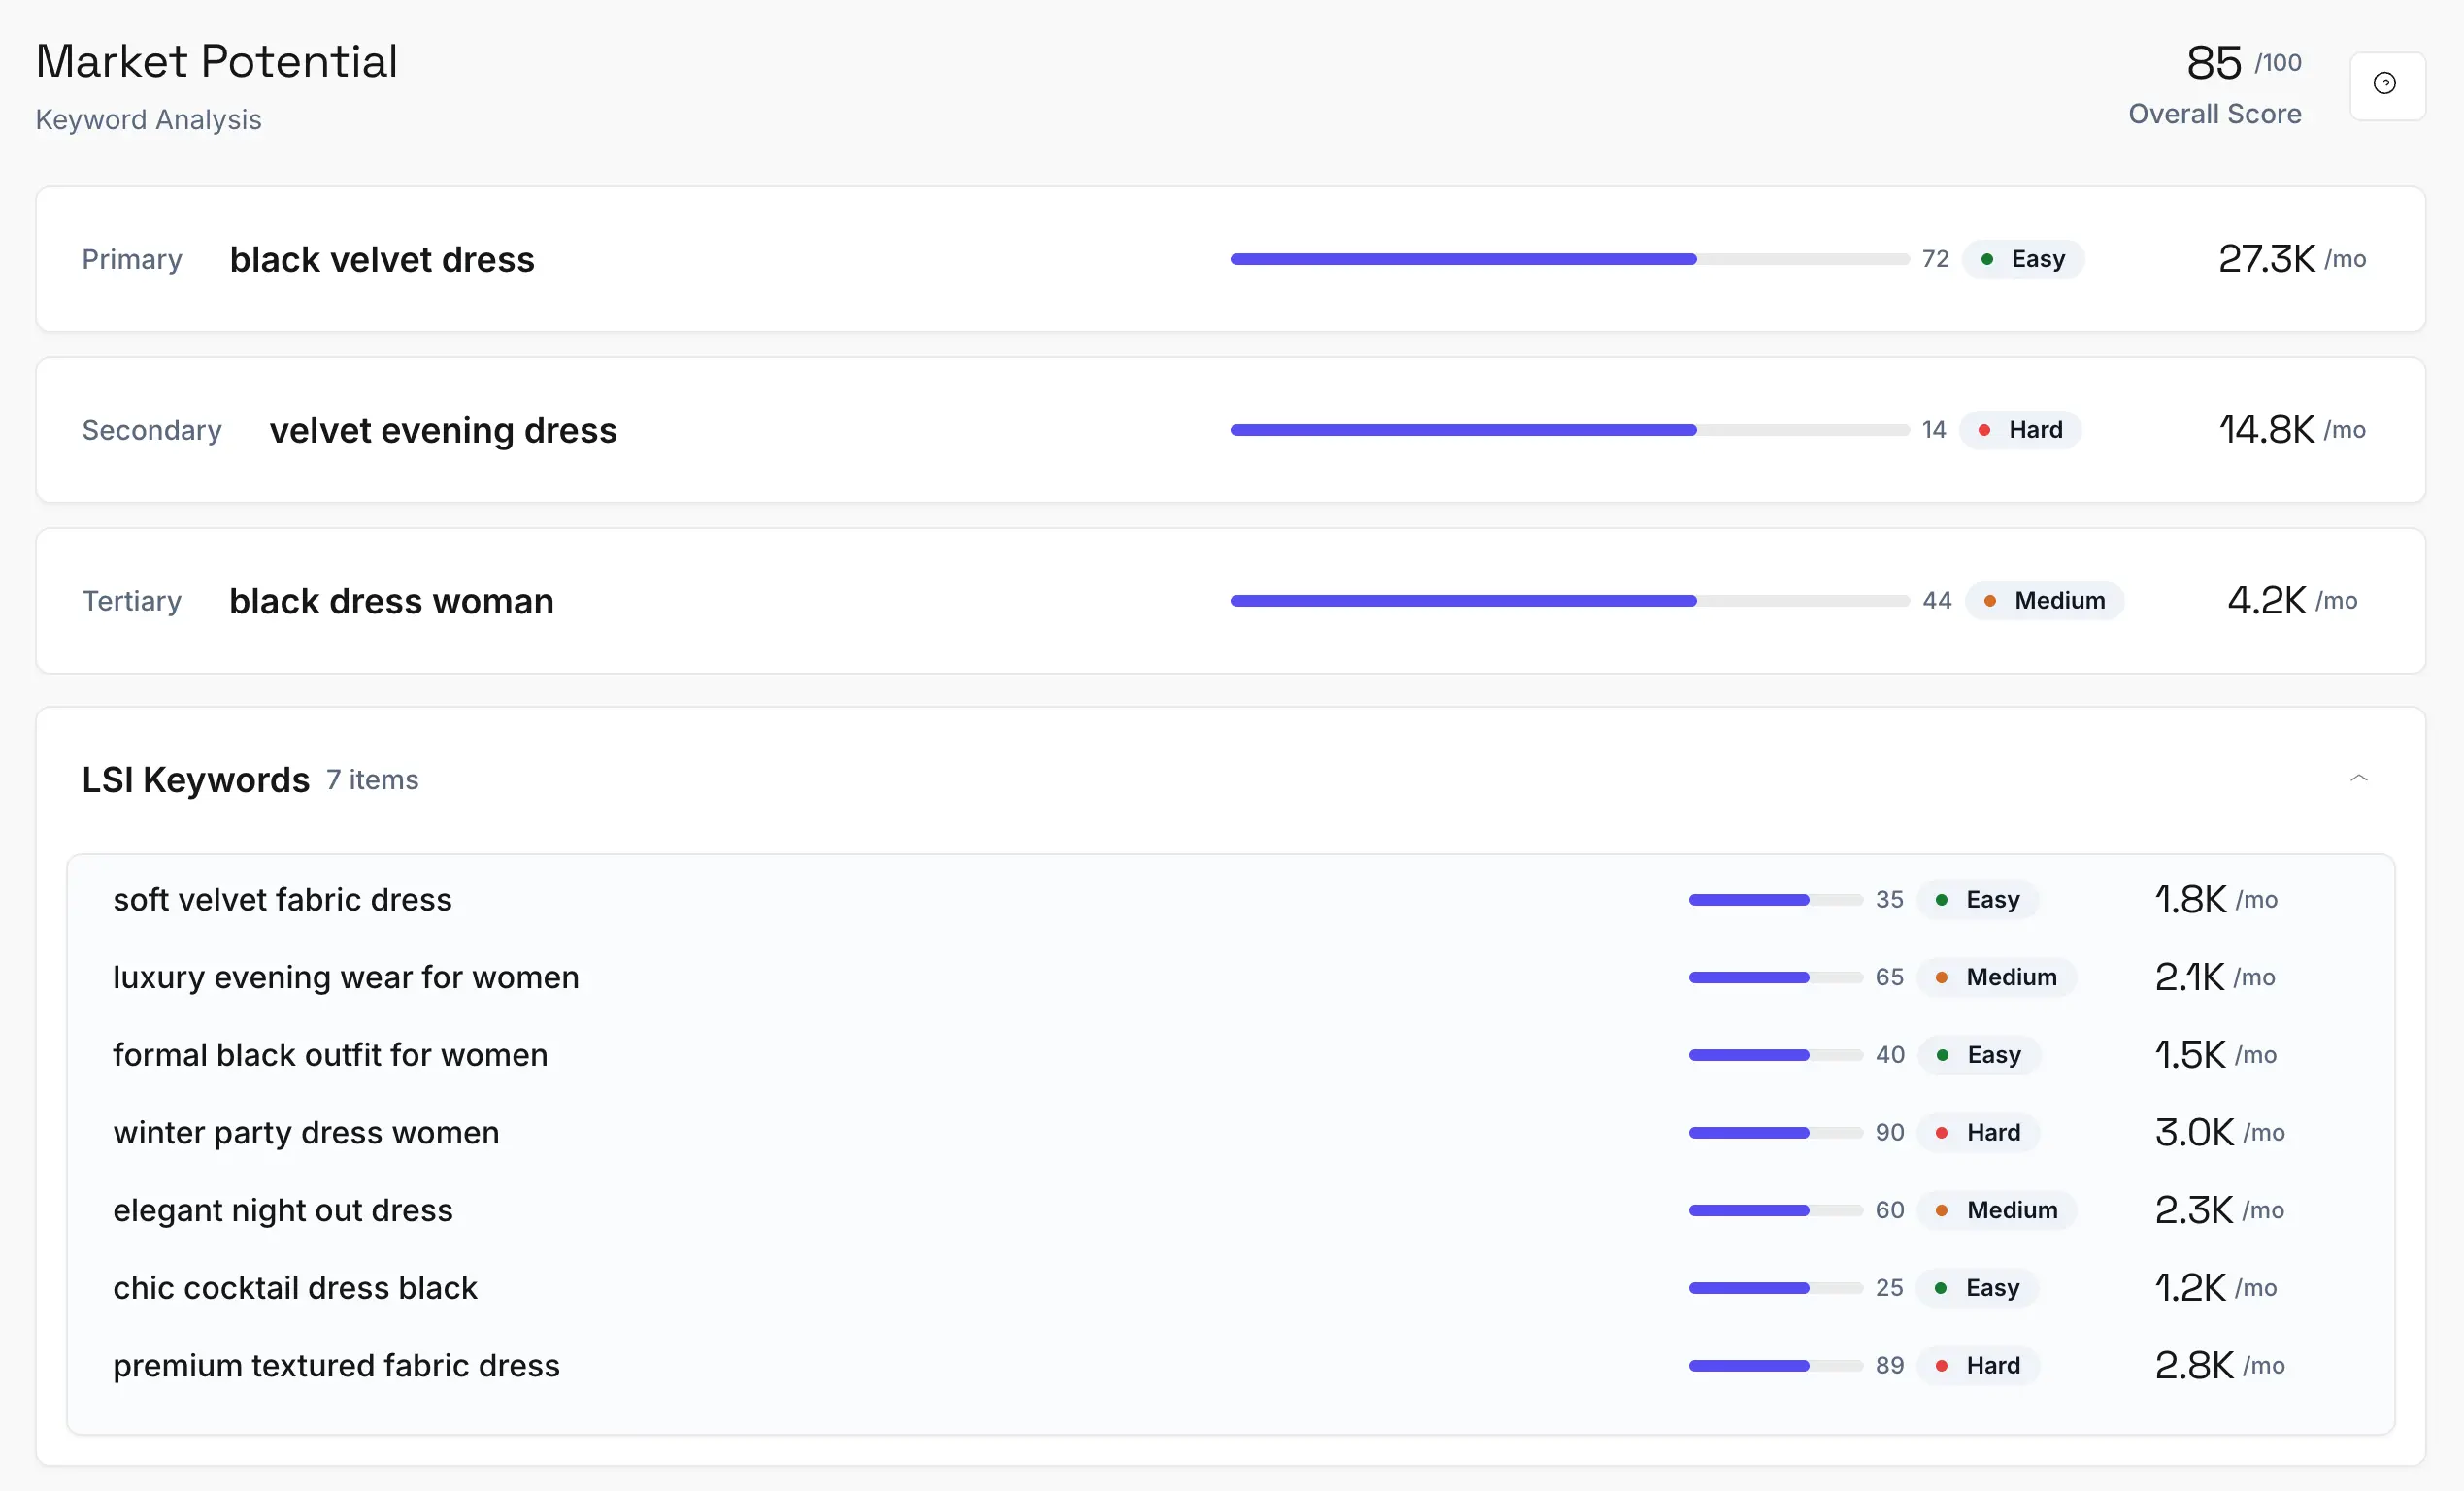The height and width of the screenshot is (1491, 2464).
Task: Click the red dot for premium textured fabric dress
Action: tap(1941, 1366)
